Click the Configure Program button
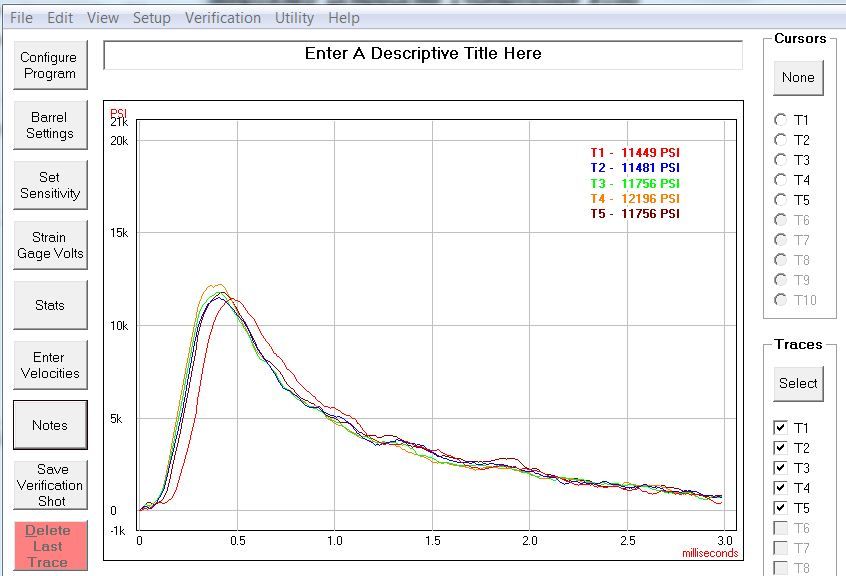Screen dimensions: 846x576 [x=49, y=66]
